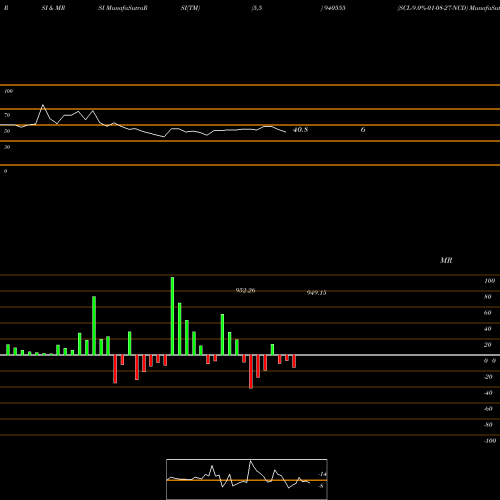Click the 60 label on MR axis
Screen dimensions: 500x500
click(488, 313)
